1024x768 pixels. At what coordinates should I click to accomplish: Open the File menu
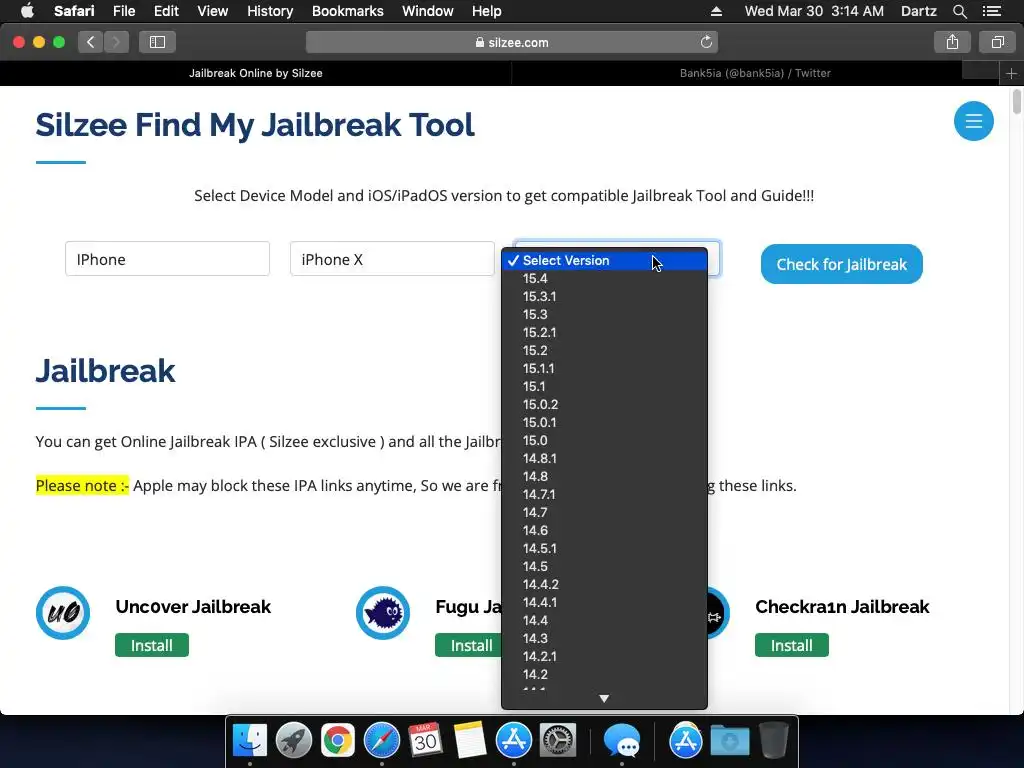[123, 11]
